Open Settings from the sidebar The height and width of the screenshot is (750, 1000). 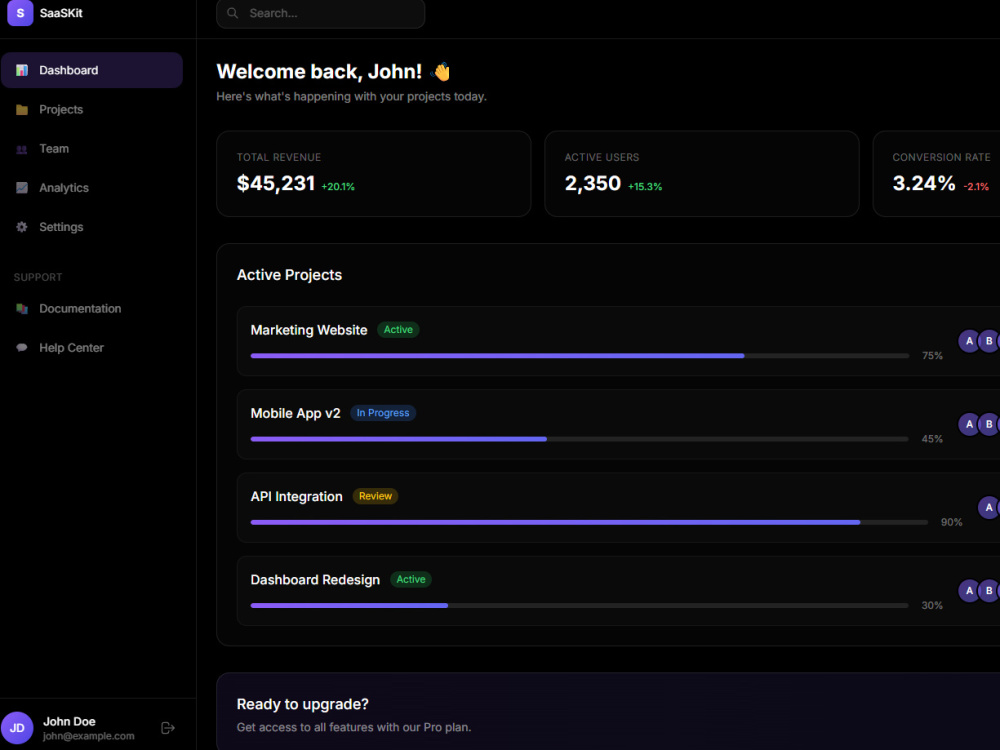click(x=92, y=227)
